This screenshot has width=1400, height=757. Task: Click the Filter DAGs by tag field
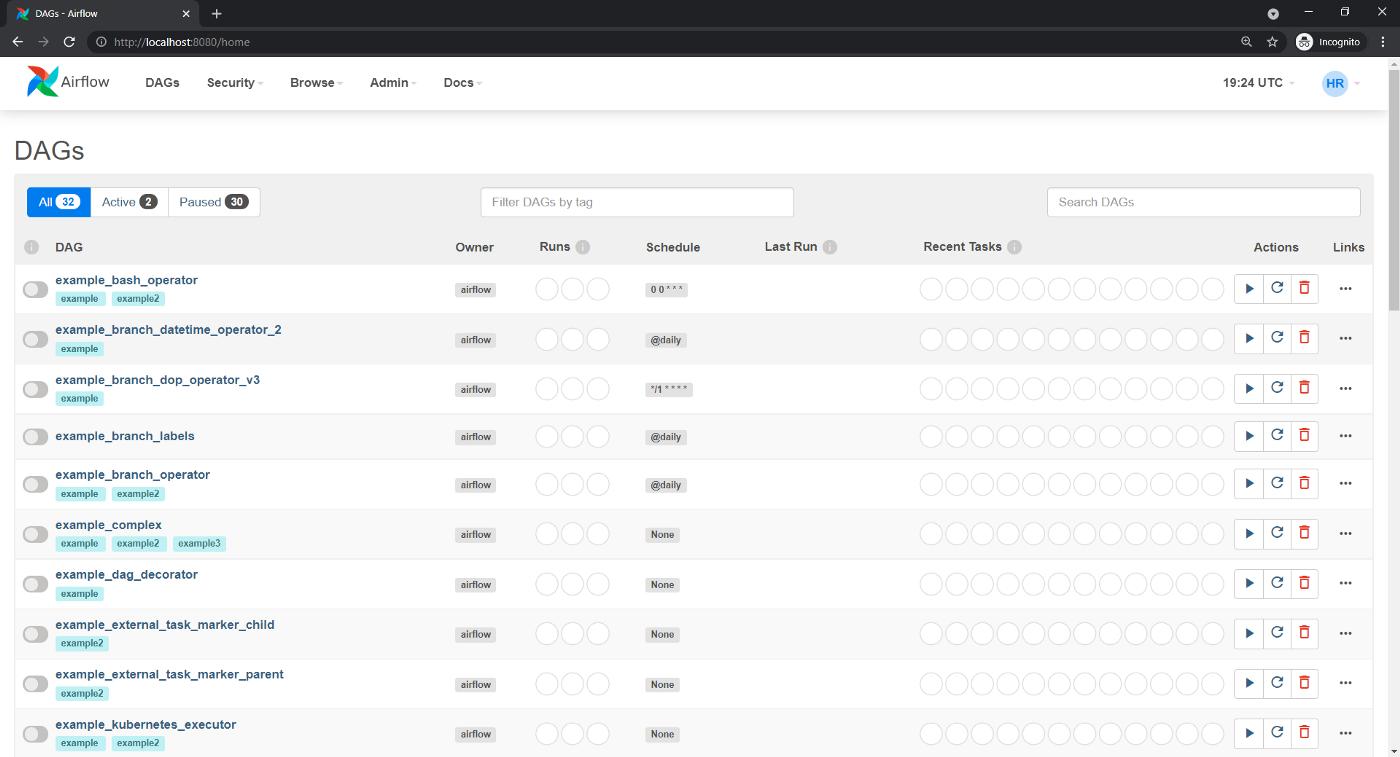pyautogui.click(x=637, y=202)
